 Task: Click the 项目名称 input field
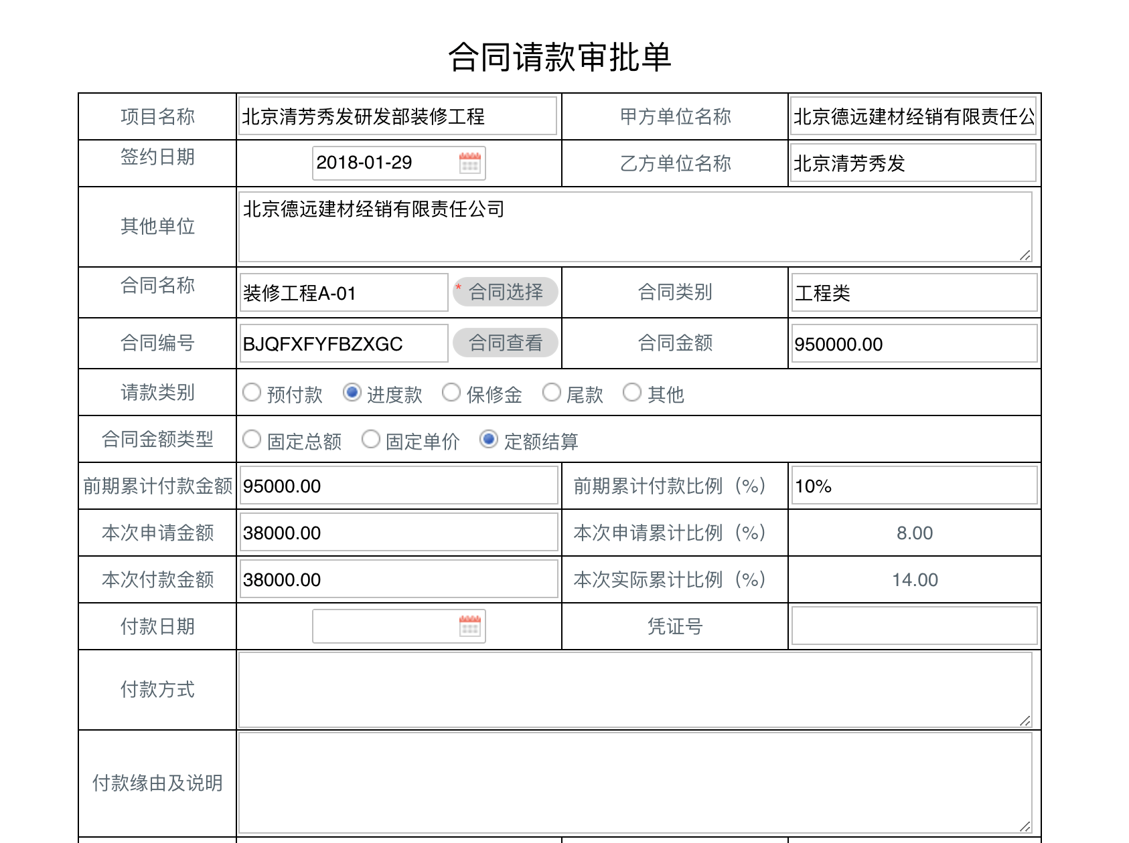[x=396, y=116]
